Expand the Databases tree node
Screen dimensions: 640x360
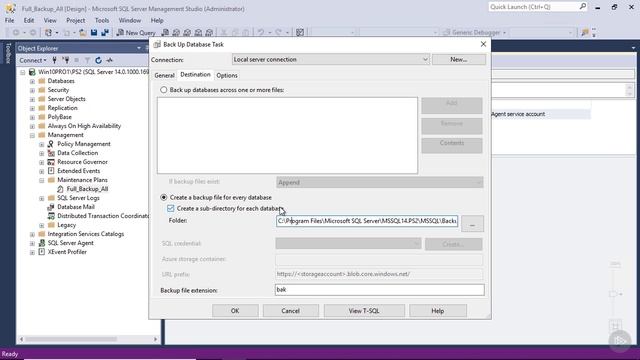tap(32, 81)
